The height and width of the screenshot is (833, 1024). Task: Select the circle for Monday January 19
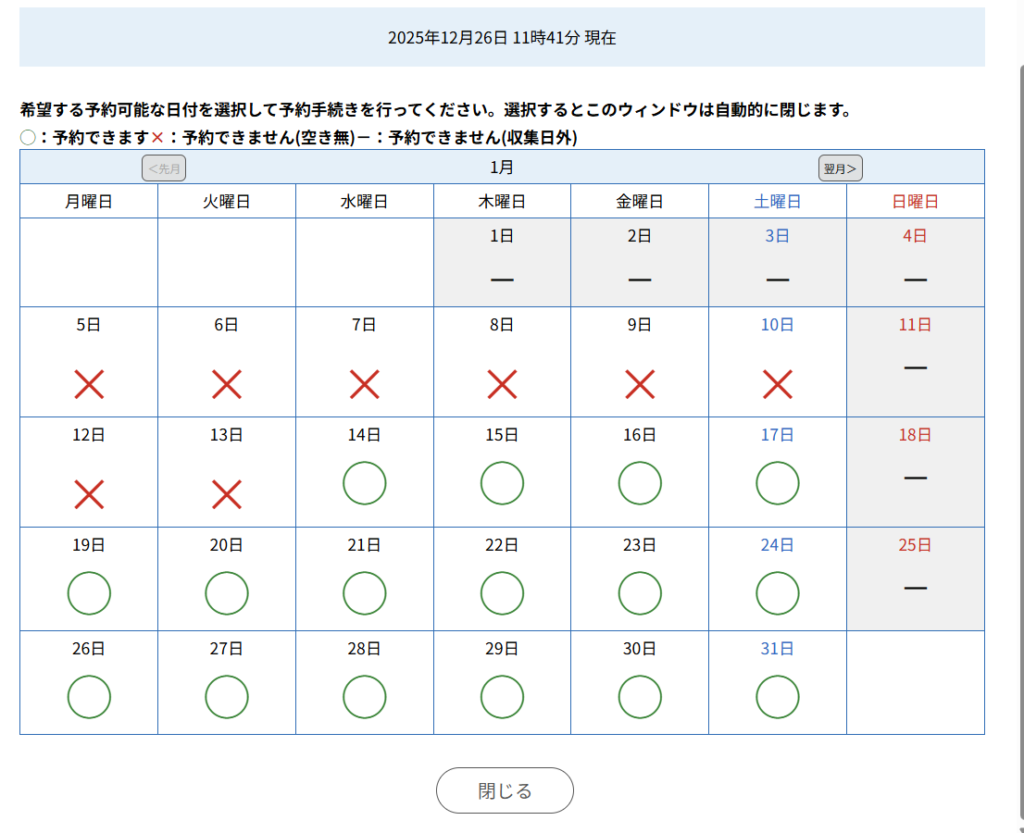click(89, 593)
